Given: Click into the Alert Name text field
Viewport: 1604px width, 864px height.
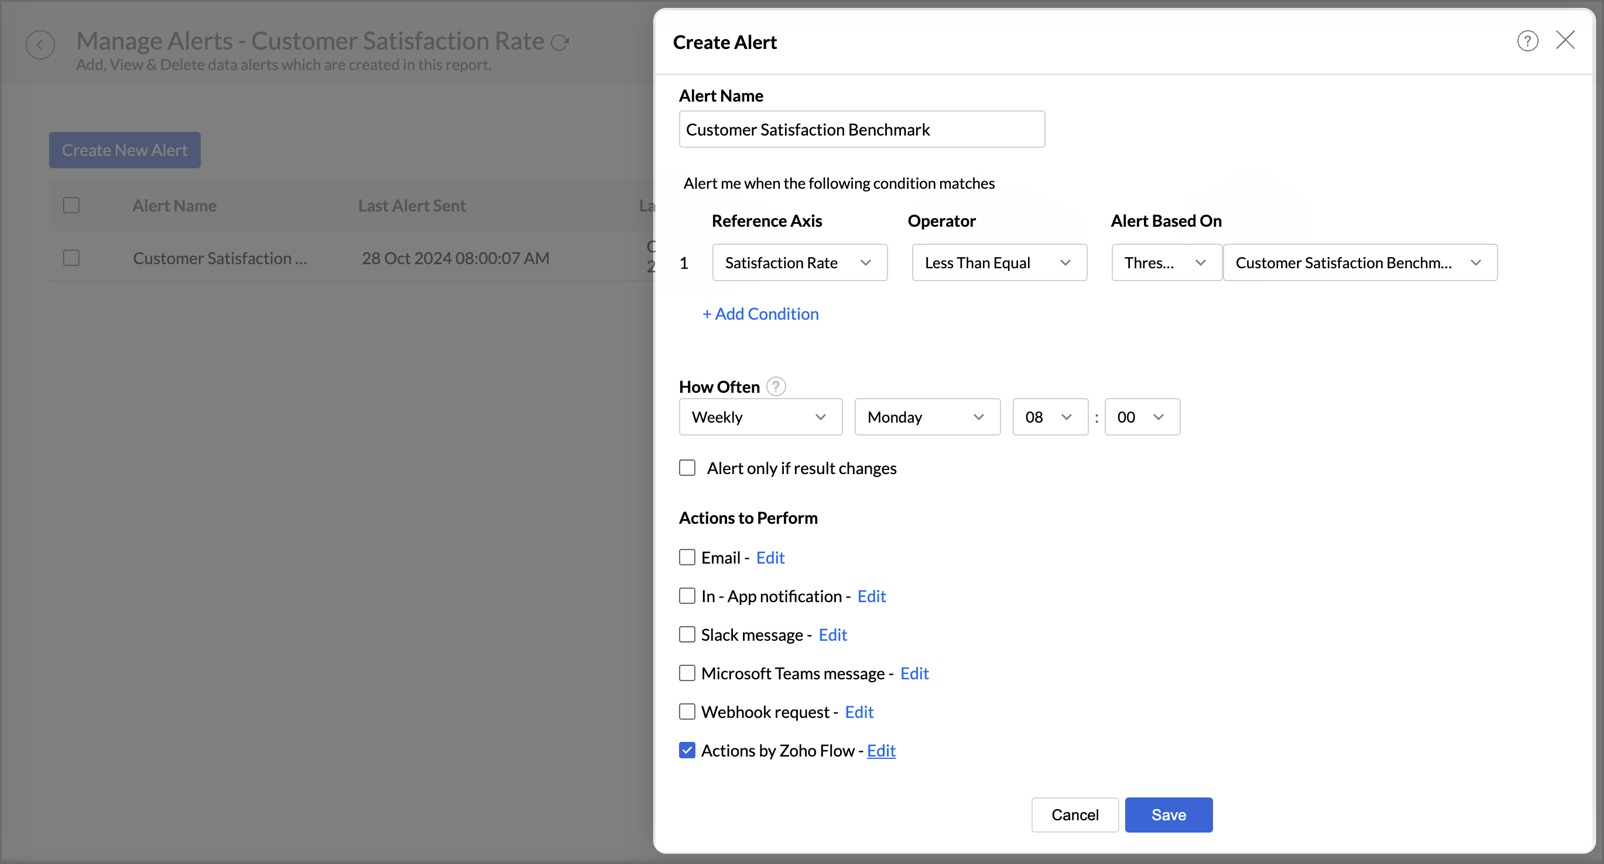Looking at the screenshot, I should [x=861, y=130].
